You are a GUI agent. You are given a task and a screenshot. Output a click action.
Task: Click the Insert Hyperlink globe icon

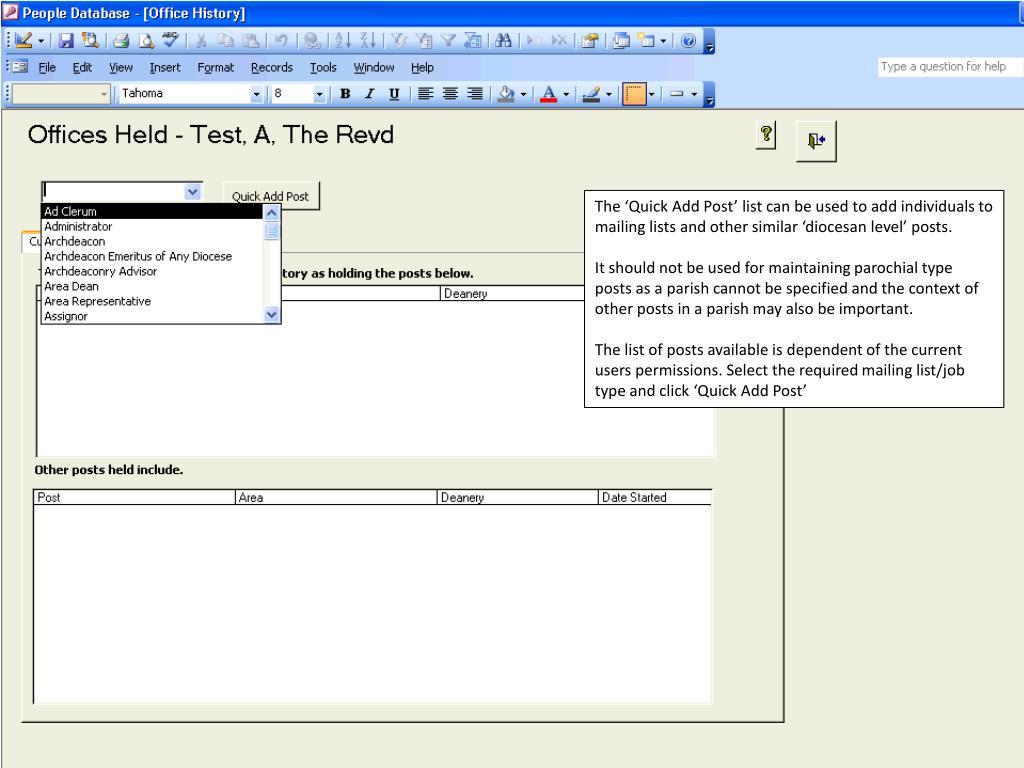312,40
